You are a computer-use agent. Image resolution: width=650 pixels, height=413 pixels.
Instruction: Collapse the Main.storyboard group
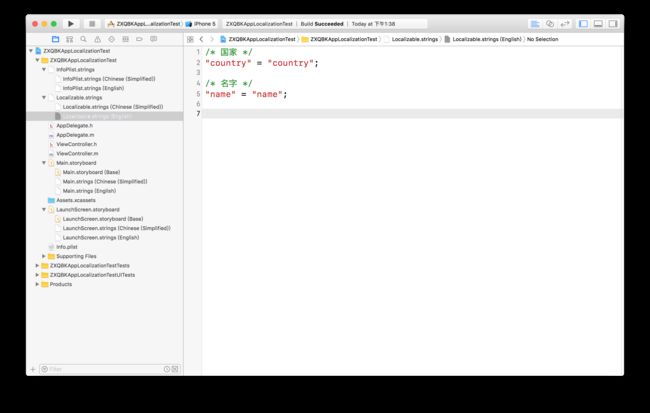click(44, 163)
